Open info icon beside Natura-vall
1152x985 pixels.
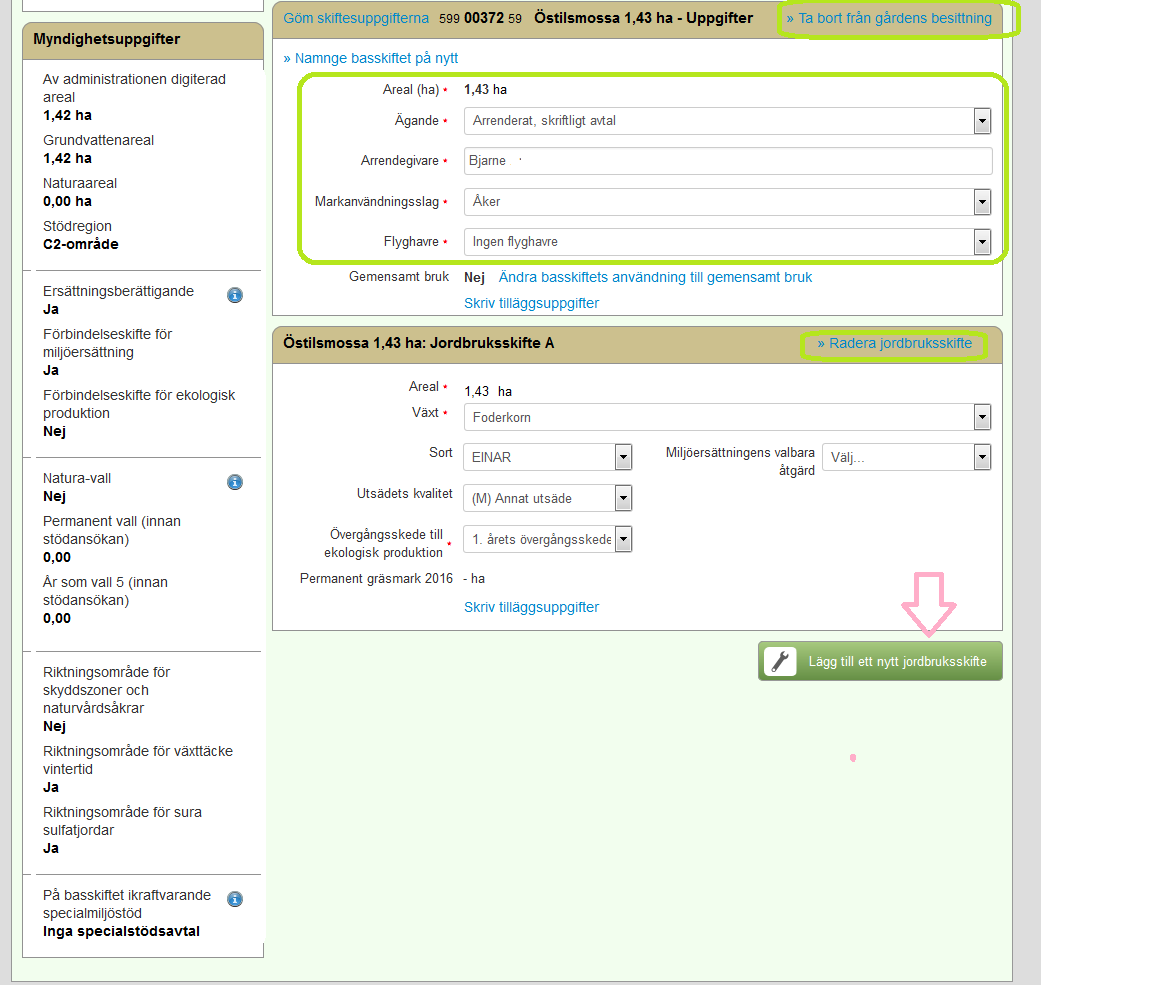[234, 482]
